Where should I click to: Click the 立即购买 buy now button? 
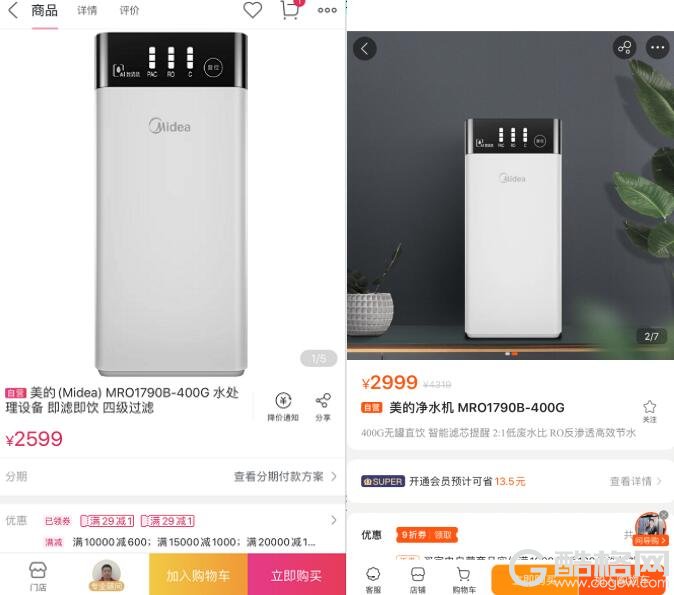[297, 574]
